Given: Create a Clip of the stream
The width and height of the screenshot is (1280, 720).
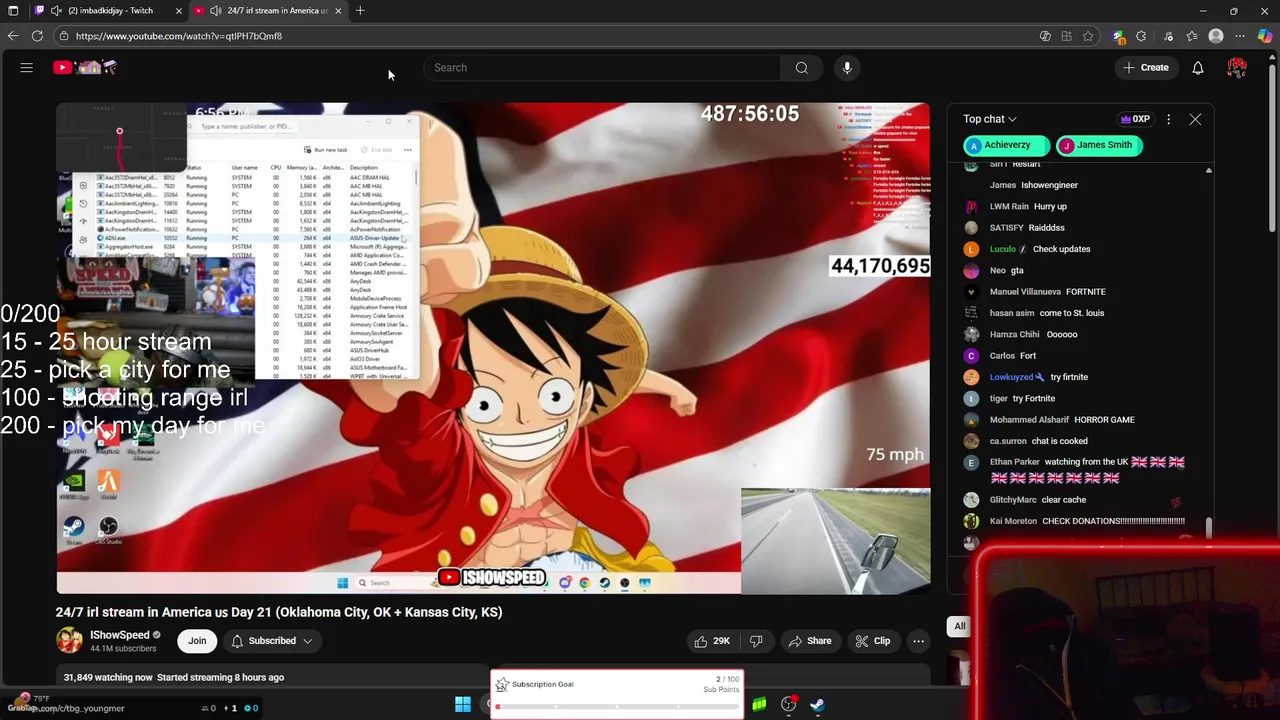Looking at the screenshot, I should [x=873, y=641].
